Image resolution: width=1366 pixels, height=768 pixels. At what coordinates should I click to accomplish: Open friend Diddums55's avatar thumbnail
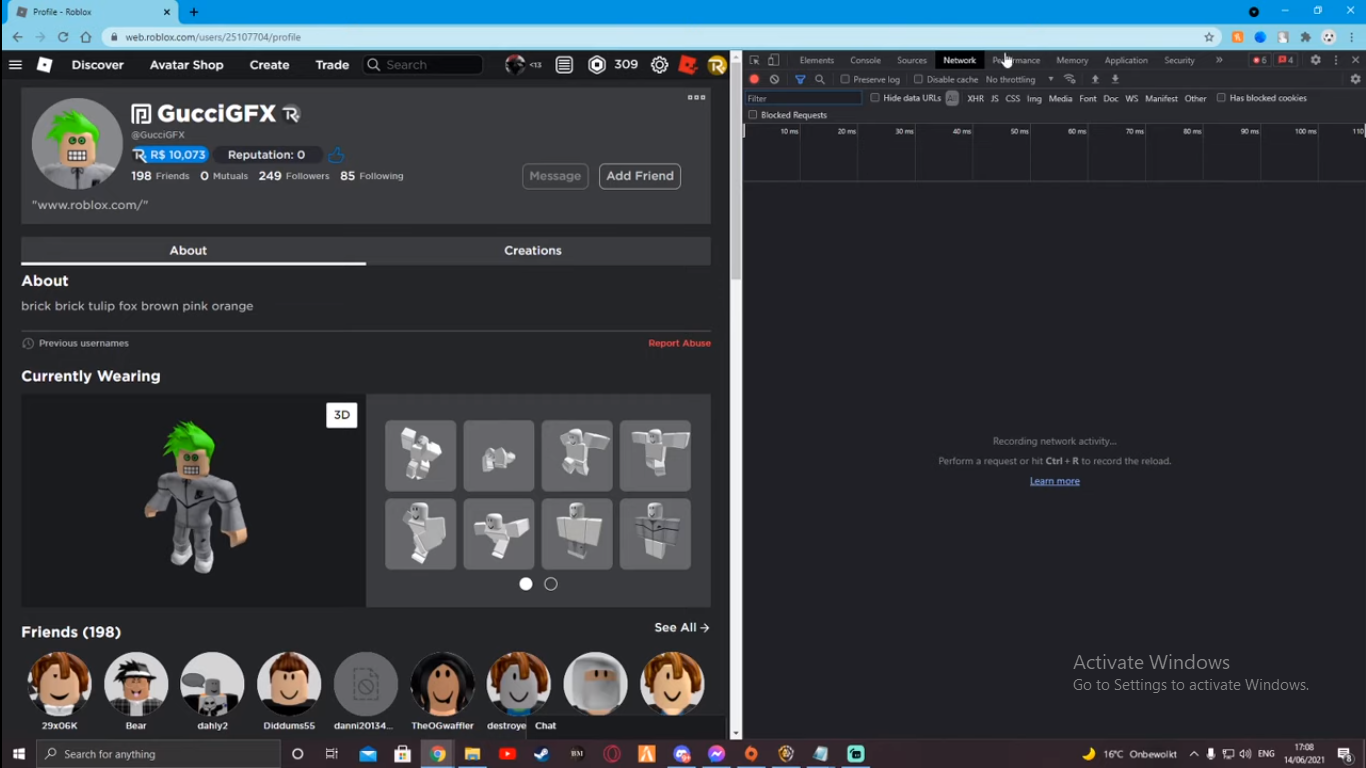(289, 684)
